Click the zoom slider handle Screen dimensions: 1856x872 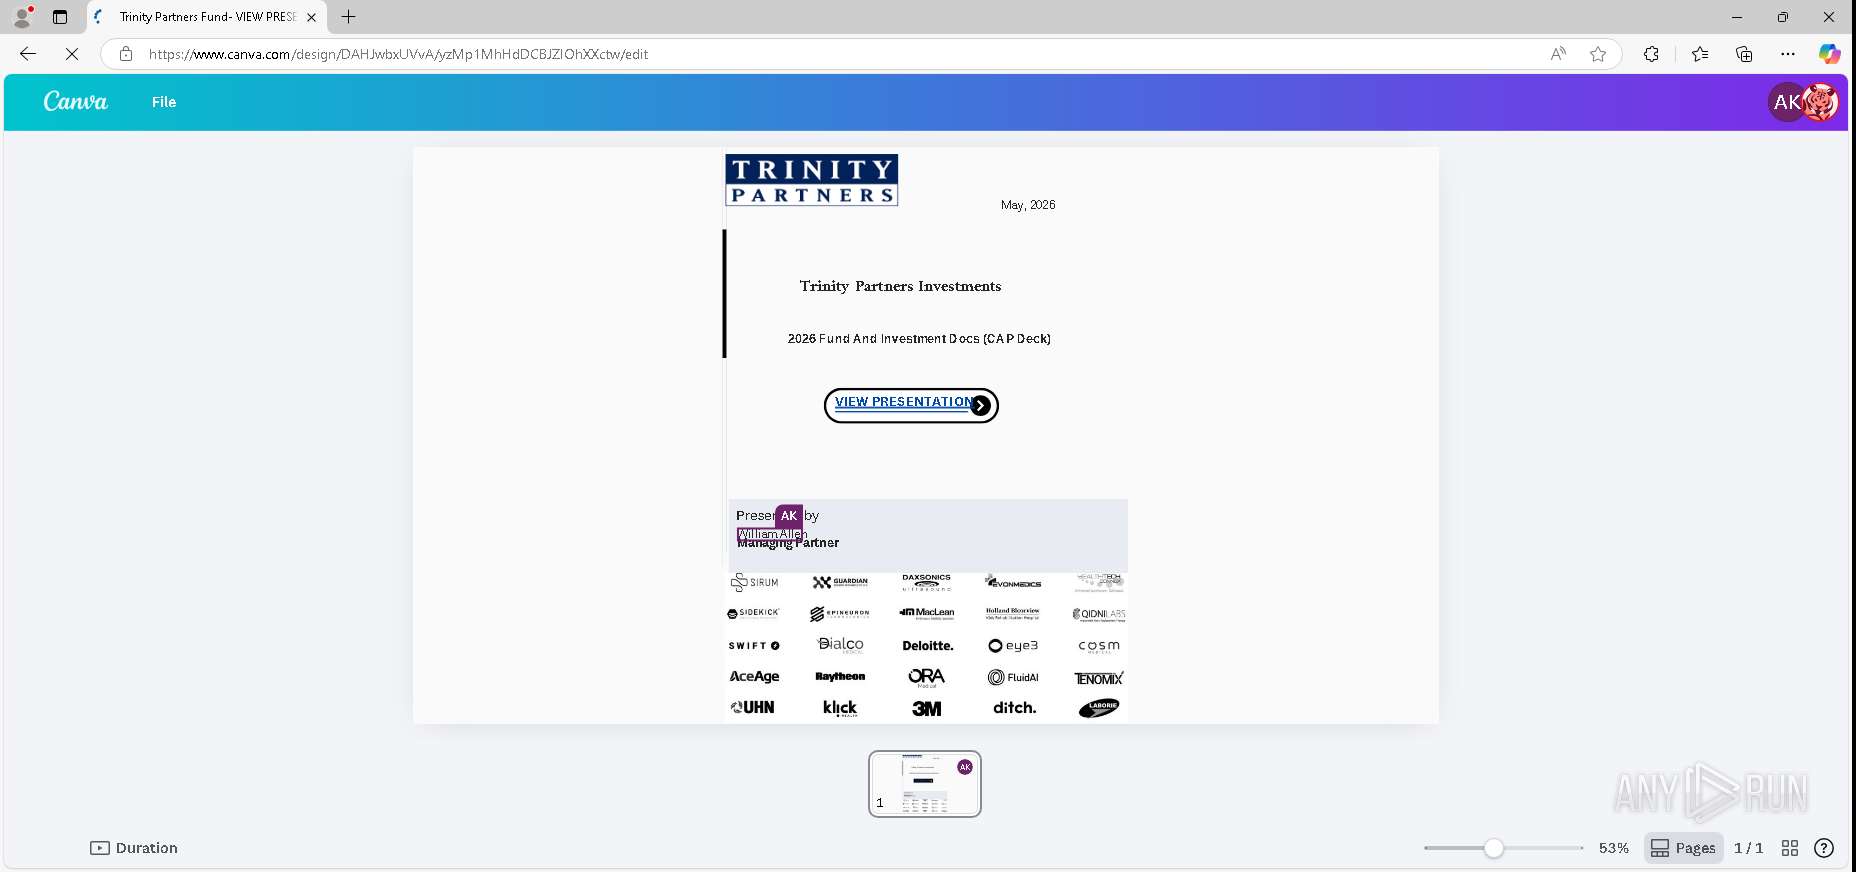1493,848
